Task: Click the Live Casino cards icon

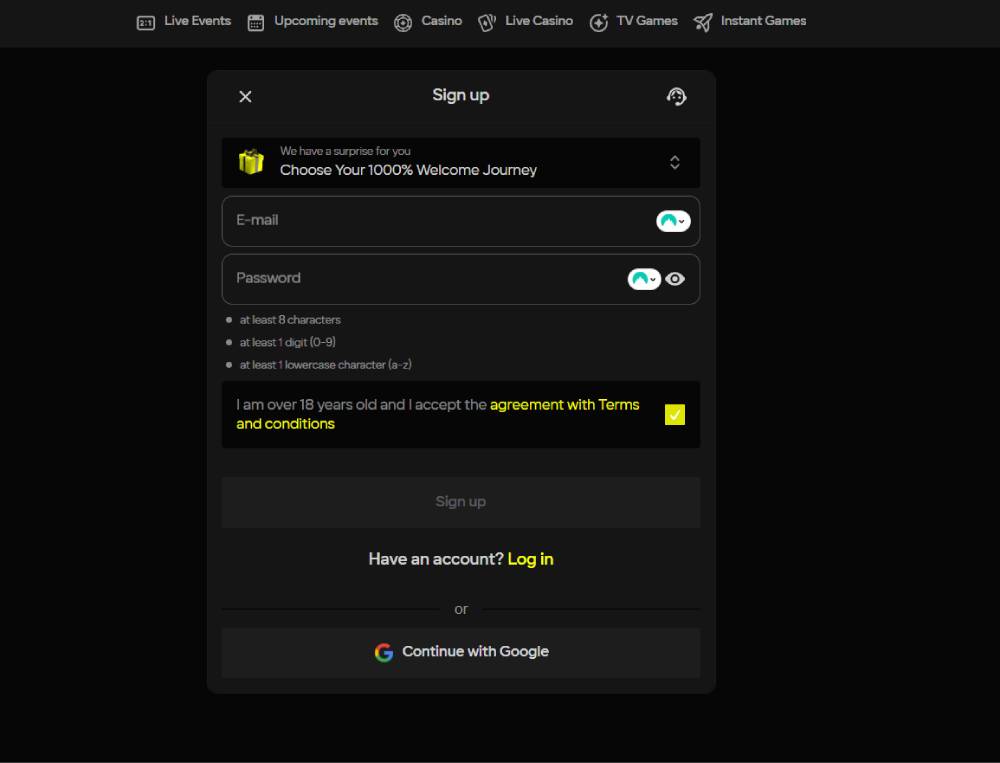Action: click(x=487, y=22)
